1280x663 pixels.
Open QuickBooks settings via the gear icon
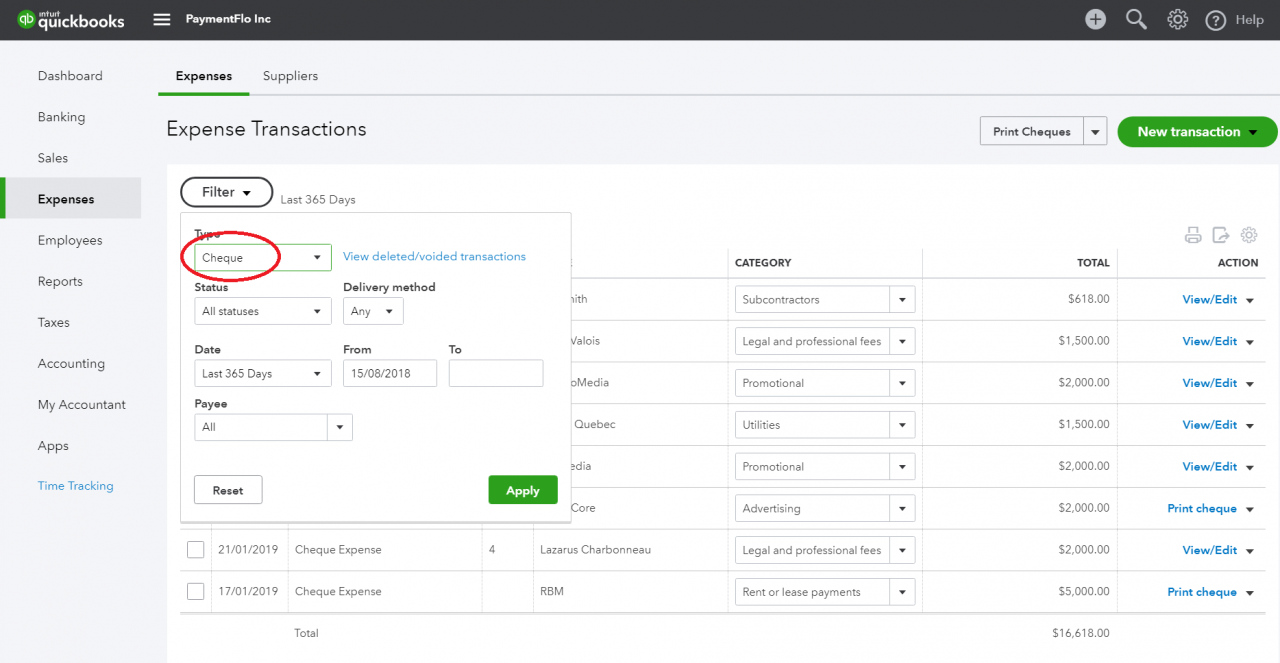(x=1177, y=18)
